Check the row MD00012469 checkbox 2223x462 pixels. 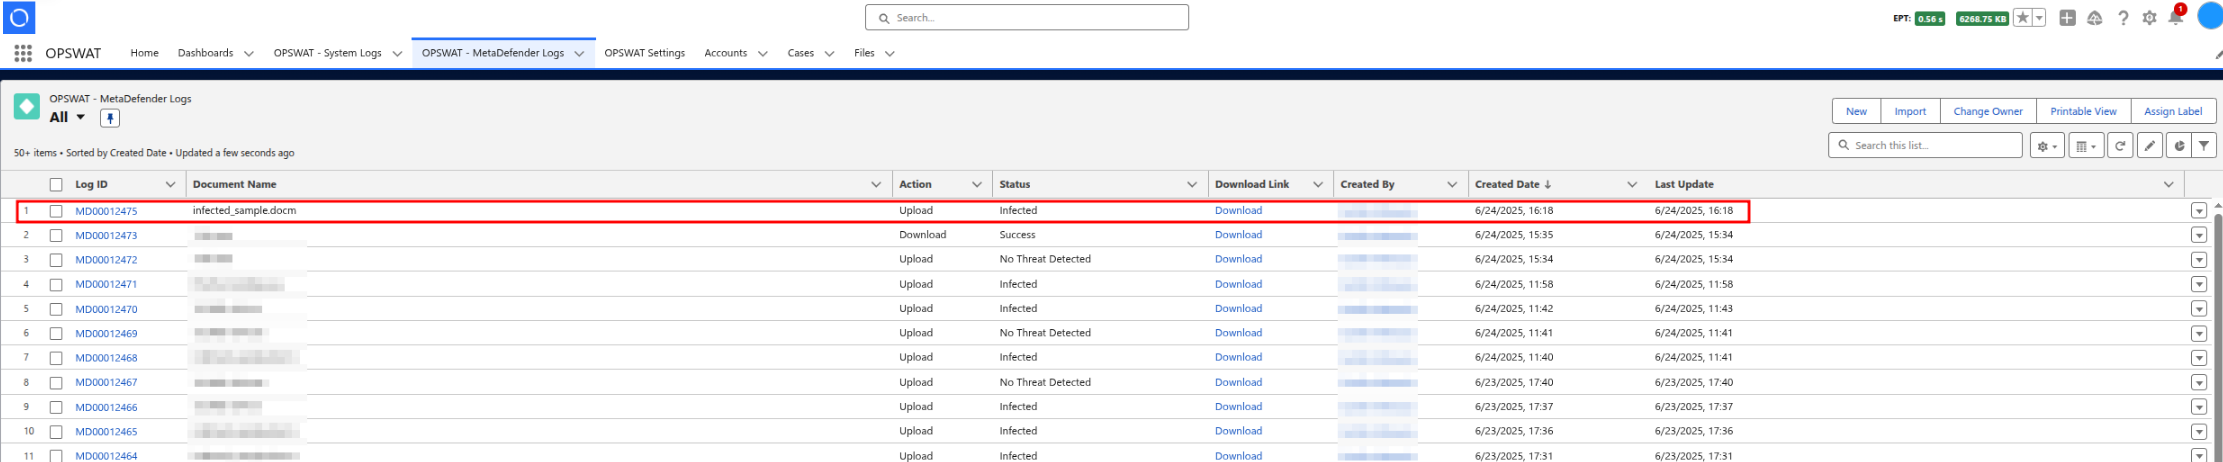point(56,333)
